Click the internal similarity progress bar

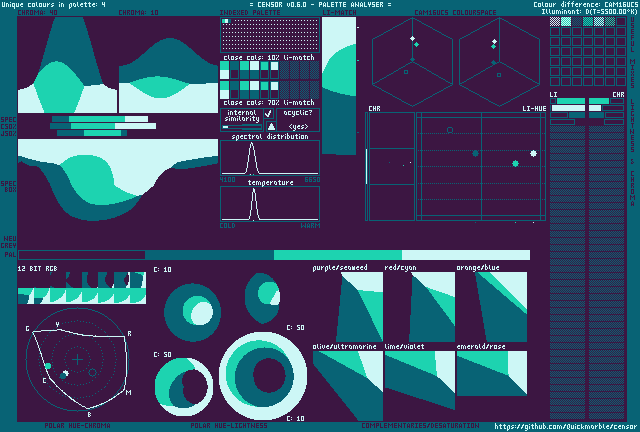click(242, 127)
